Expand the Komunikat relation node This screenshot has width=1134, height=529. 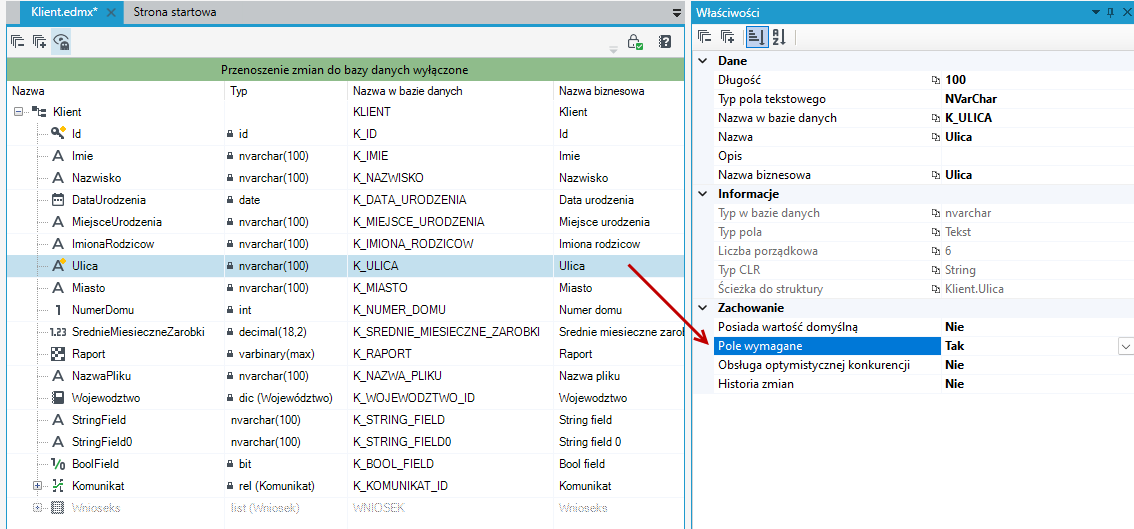pos(38,486)
